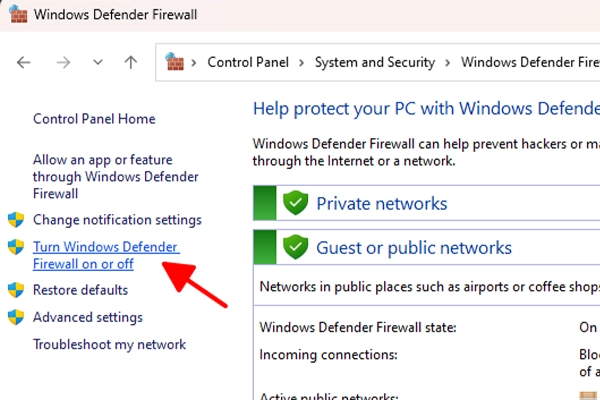
Task: Open Allow an app or feature link
Action: click(116, 176)
